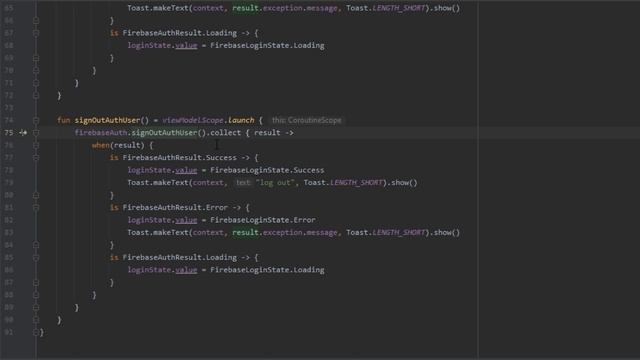Click the fold end marker on the last line 91
This screenshot has height=360, width=640.
[x=36, y=332]
